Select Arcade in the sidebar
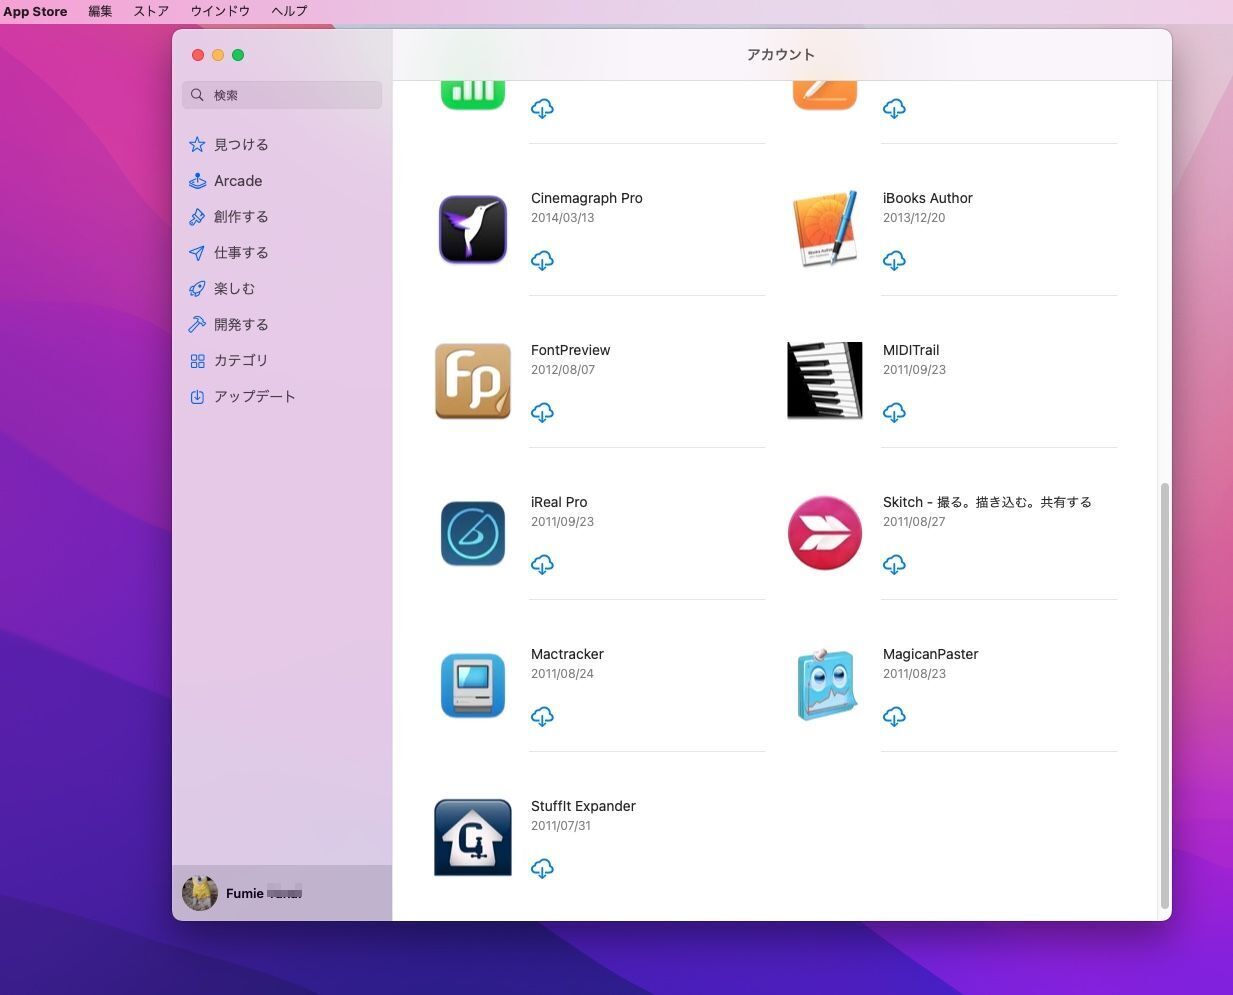The image size is (1233, 995). 237,181
